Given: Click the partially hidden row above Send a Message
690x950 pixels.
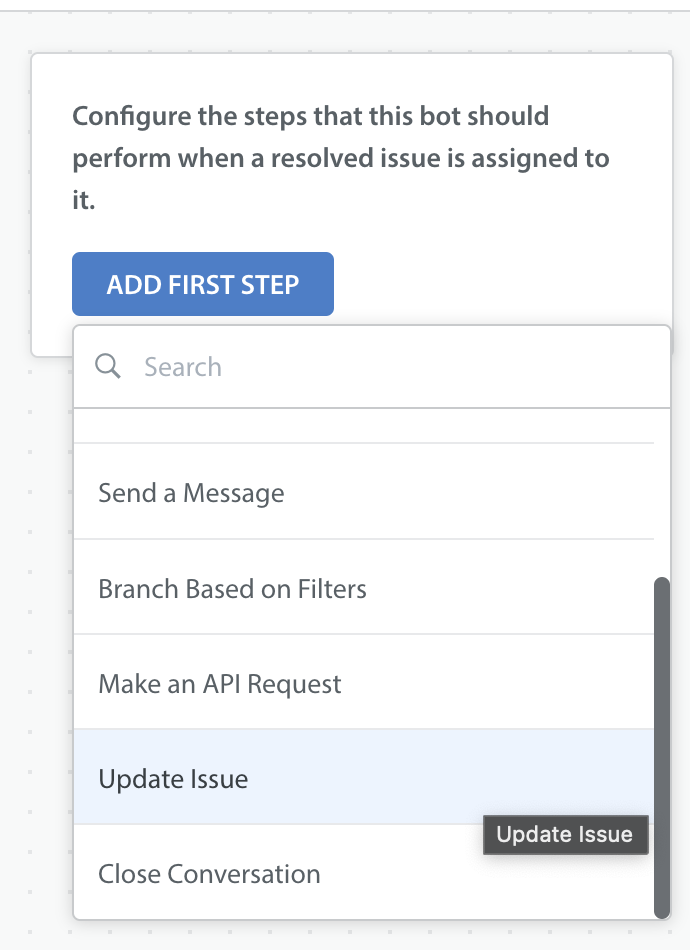Looking at the screenshot, I should pos(364,427).
